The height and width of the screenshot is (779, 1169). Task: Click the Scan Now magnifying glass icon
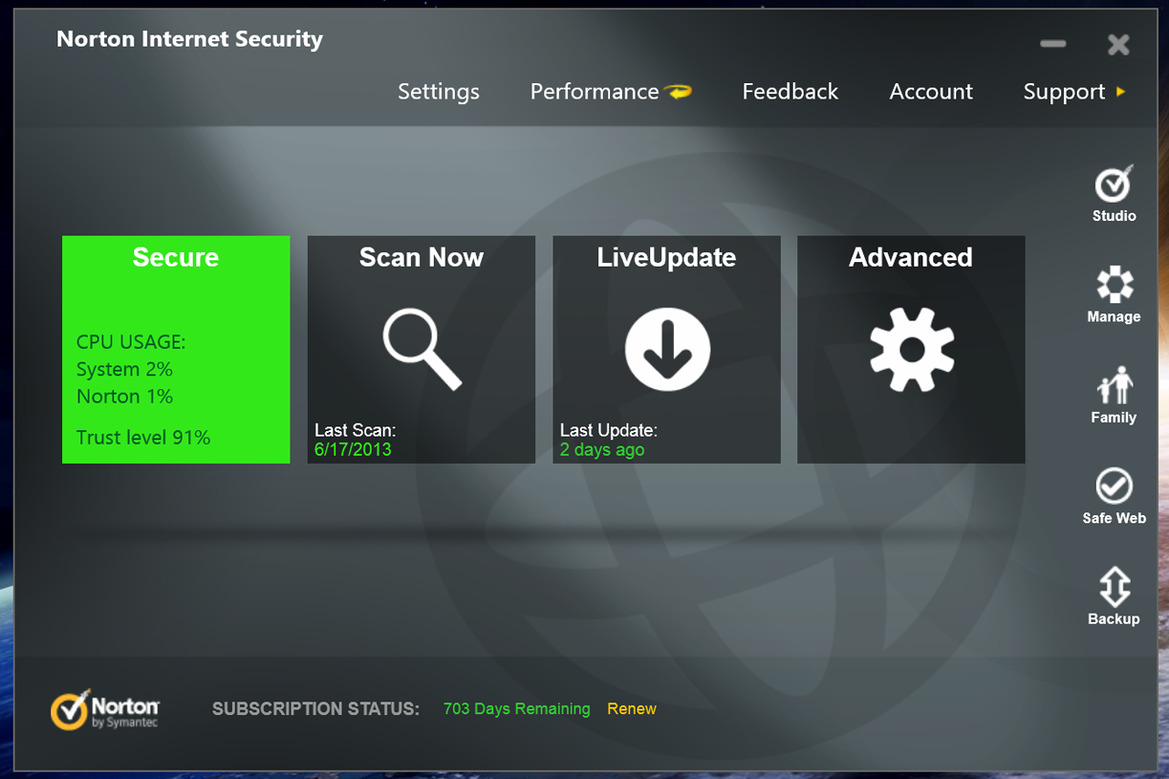[422, 349]
